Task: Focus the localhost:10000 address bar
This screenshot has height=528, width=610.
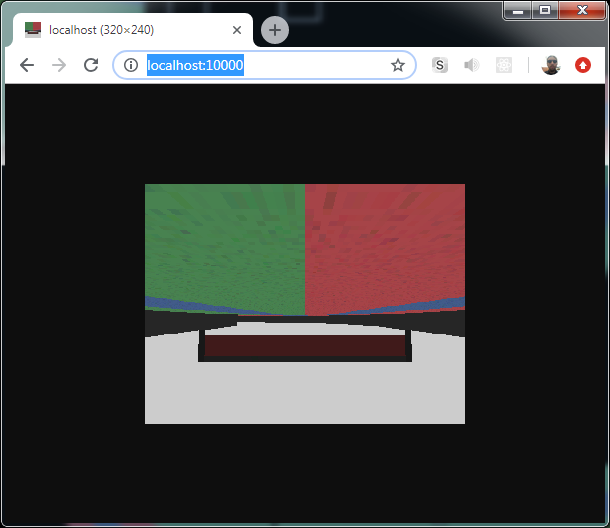Action: point(265,65)
